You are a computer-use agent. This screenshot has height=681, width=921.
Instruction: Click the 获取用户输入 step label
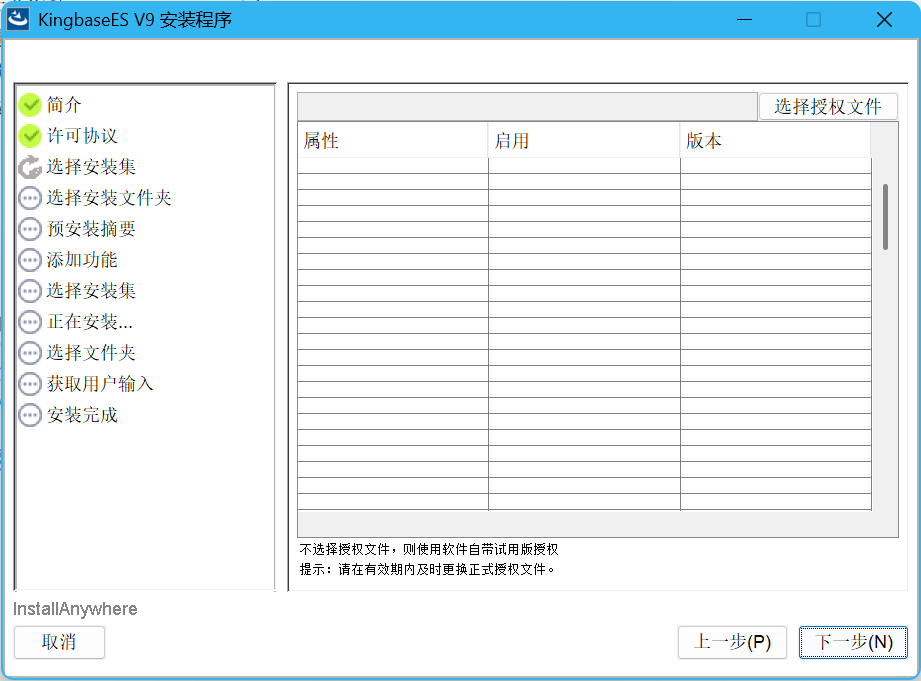[100, 384]
